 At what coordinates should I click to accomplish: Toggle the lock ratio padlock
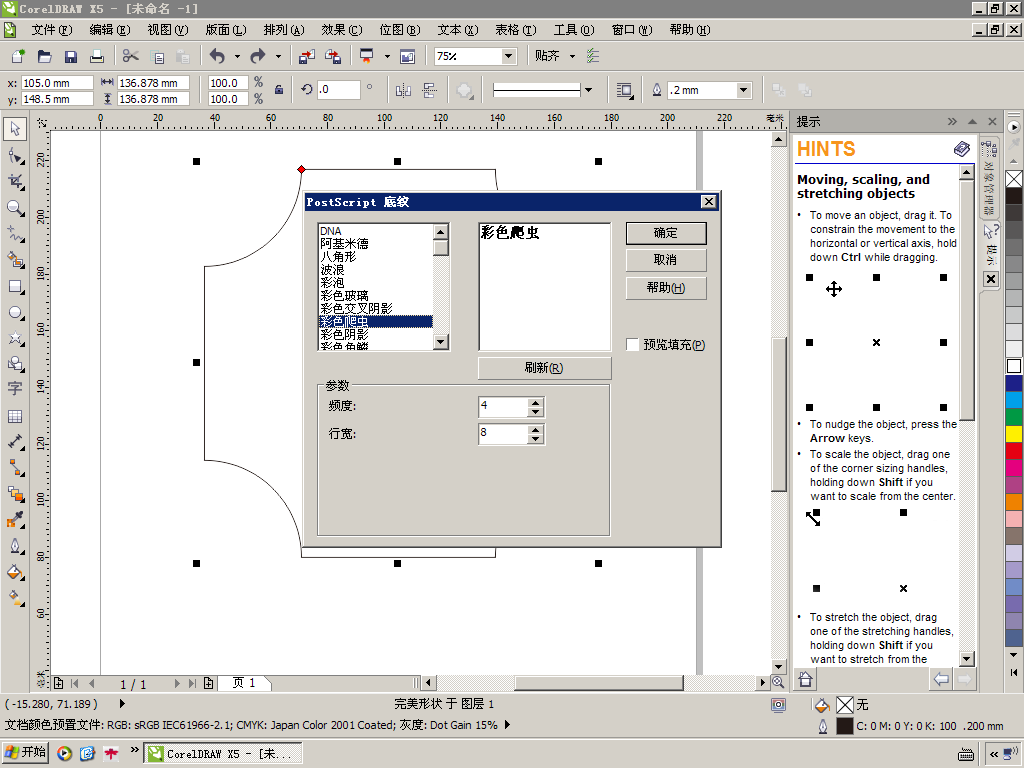click(279, 90)
